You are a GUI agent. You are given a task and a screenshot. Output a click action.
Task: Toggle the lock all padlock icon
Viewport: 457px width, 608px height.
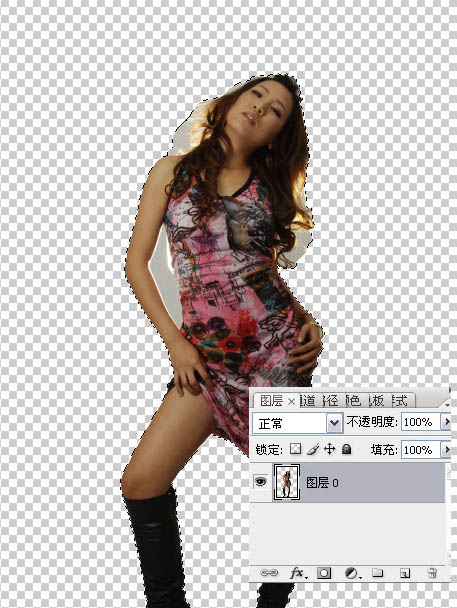347,449
